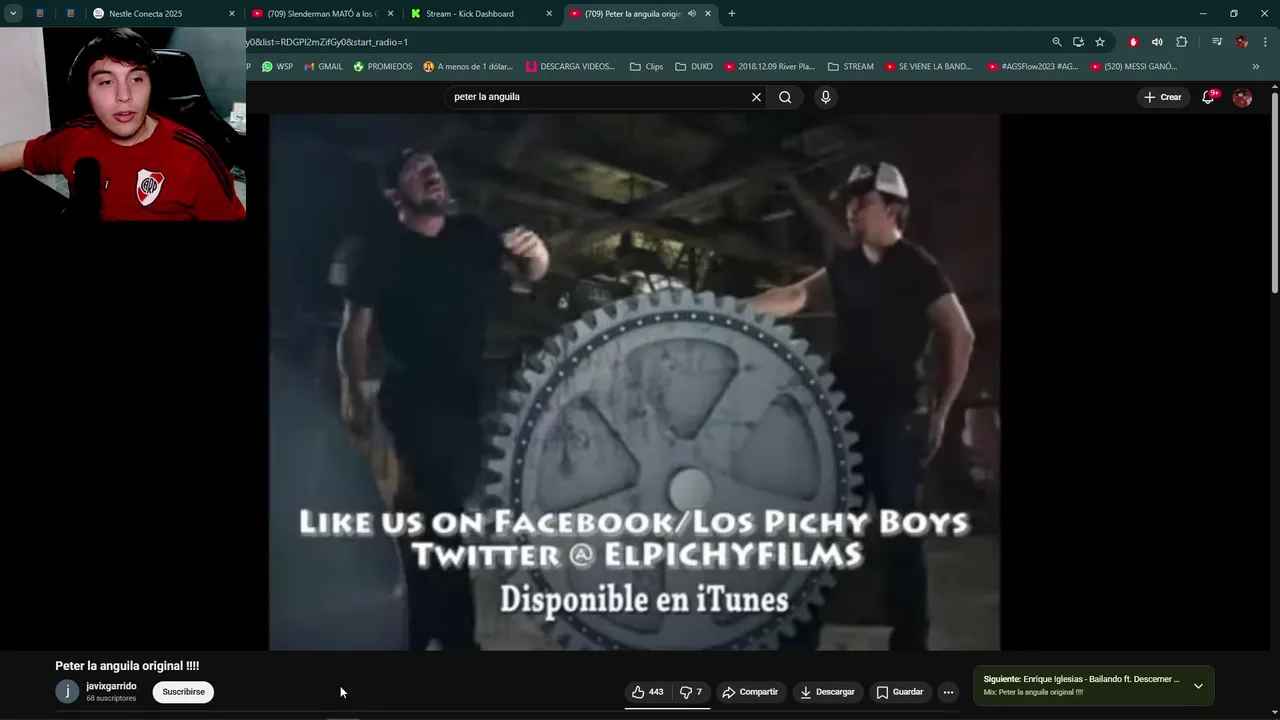Open the three-dot more actions menu
The width and height of the screenshot is (1280, 720).
948,692
